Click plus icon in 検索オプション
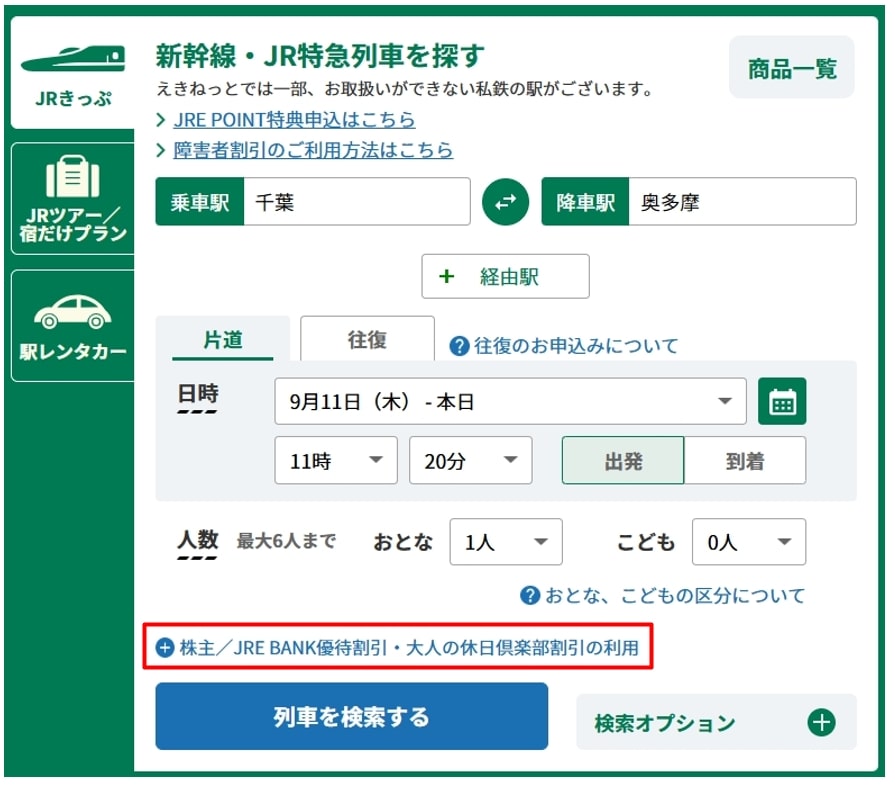895x785 pixels. [821, 723]
